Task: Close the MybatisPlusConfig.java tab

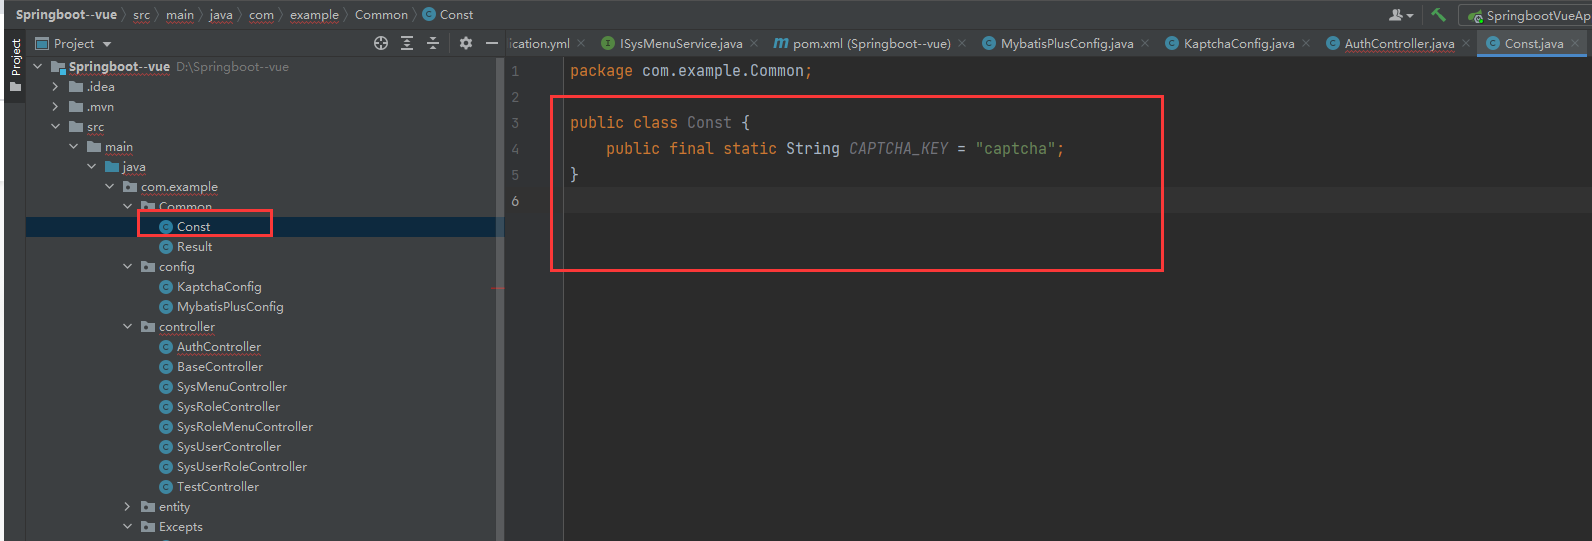Action: click(1145, 43)
